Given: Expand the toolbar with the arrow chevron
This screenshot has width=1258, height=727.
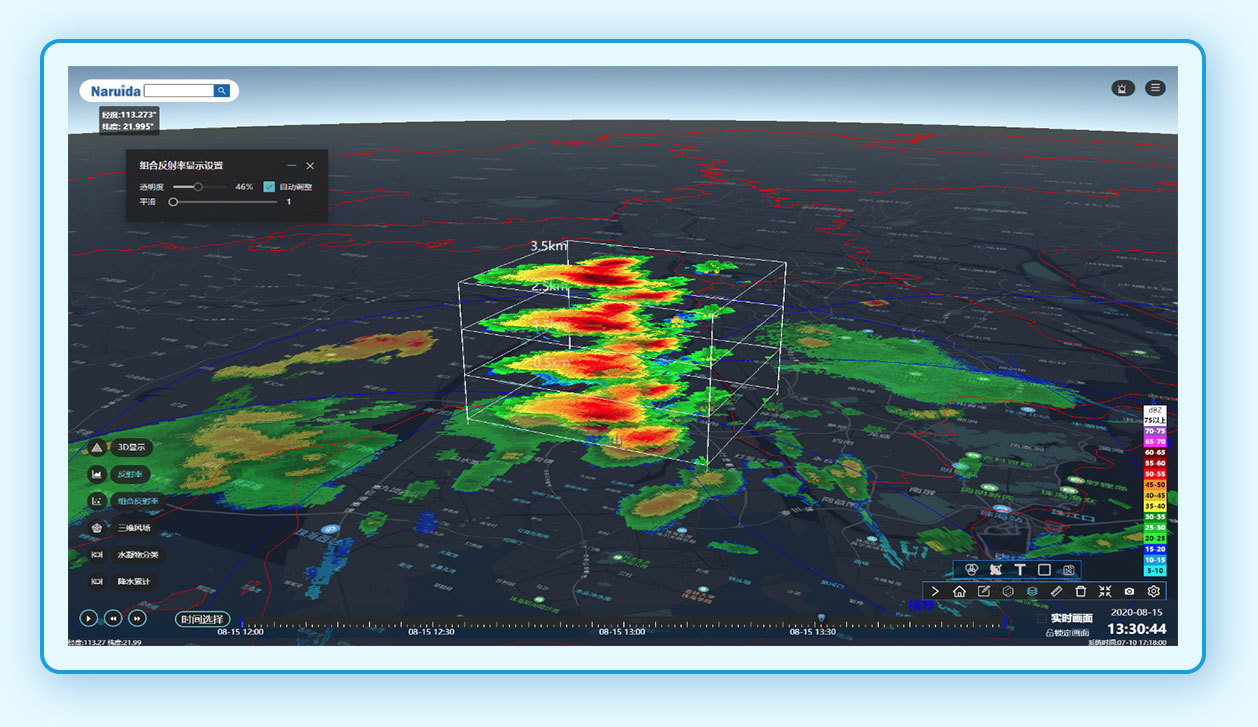Looking at the screenshot, I should click(x=935, y=592).
